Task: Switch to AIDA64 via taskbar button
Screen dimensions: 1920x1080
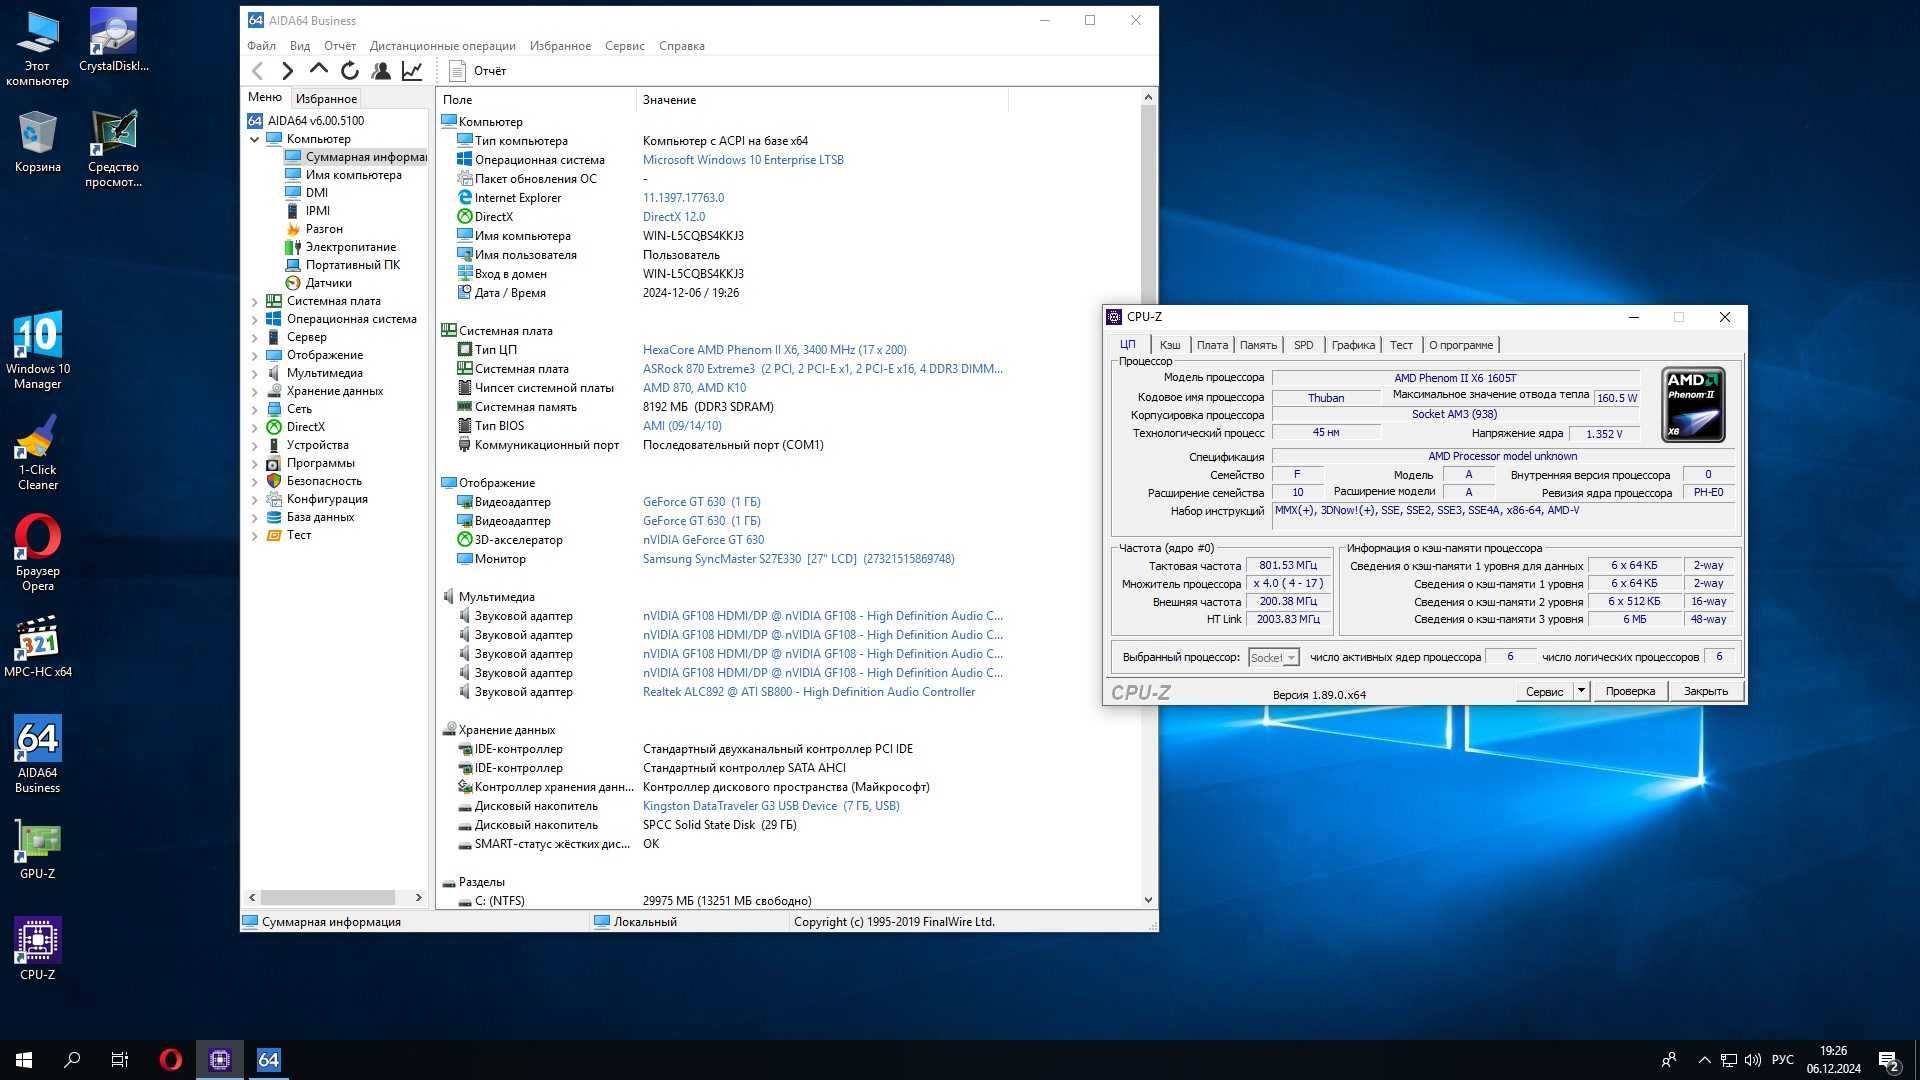Action: pos(268,1060)
